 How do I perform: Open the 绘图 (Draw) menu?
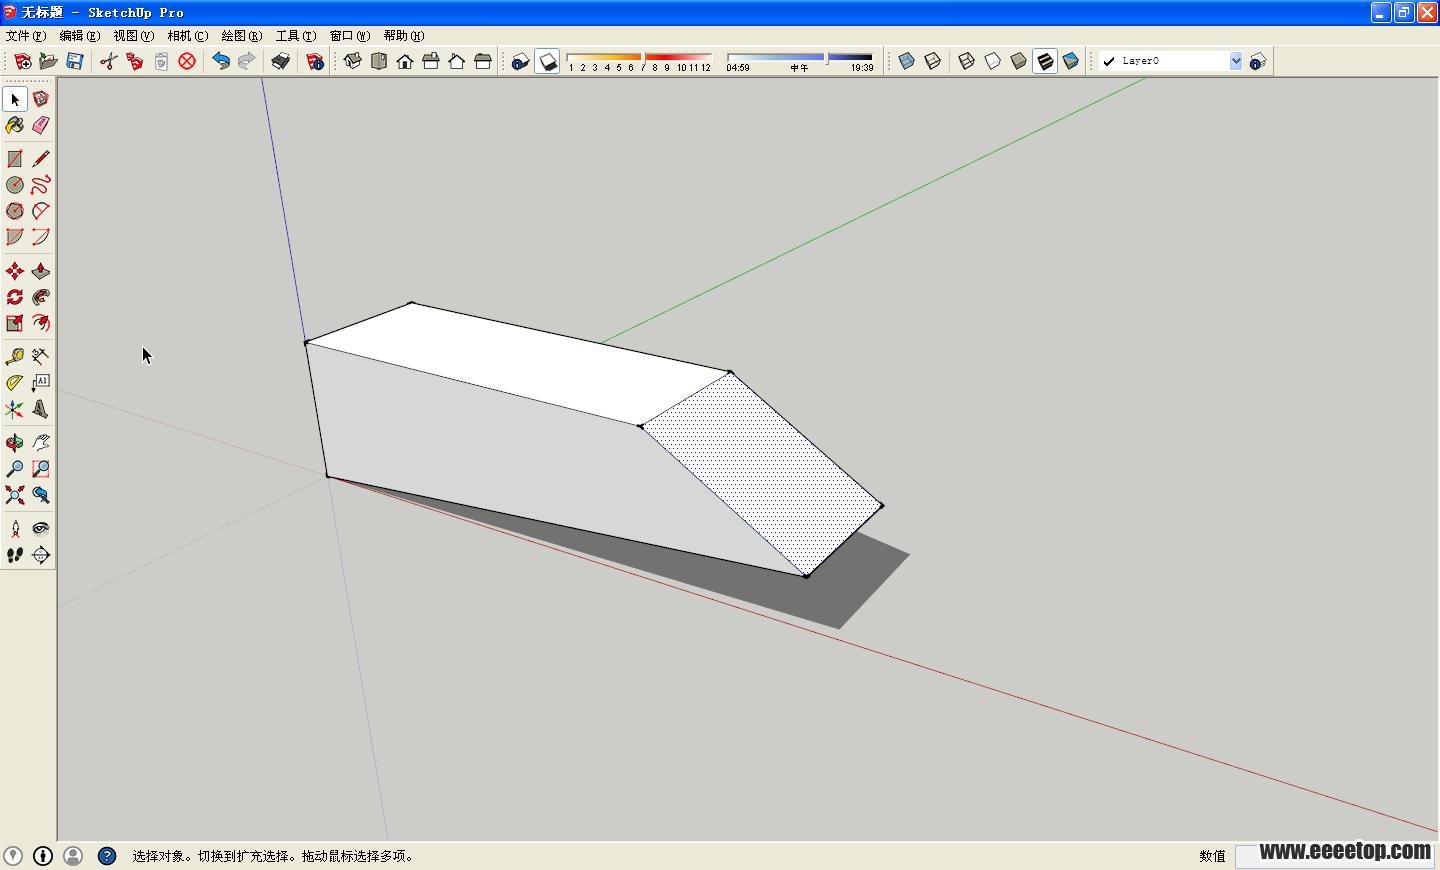(x=242, y=36)
